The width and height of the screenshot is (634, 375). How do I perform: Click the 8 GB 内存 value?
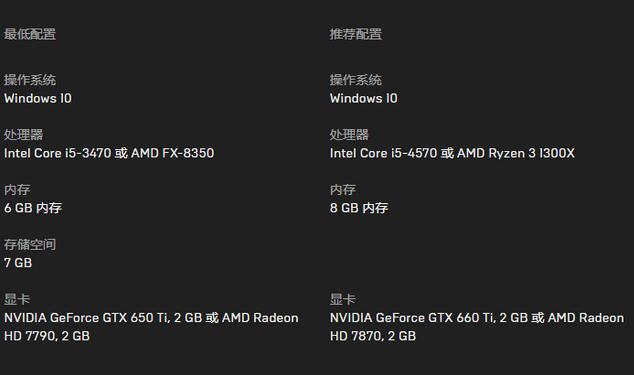(359, 208)
